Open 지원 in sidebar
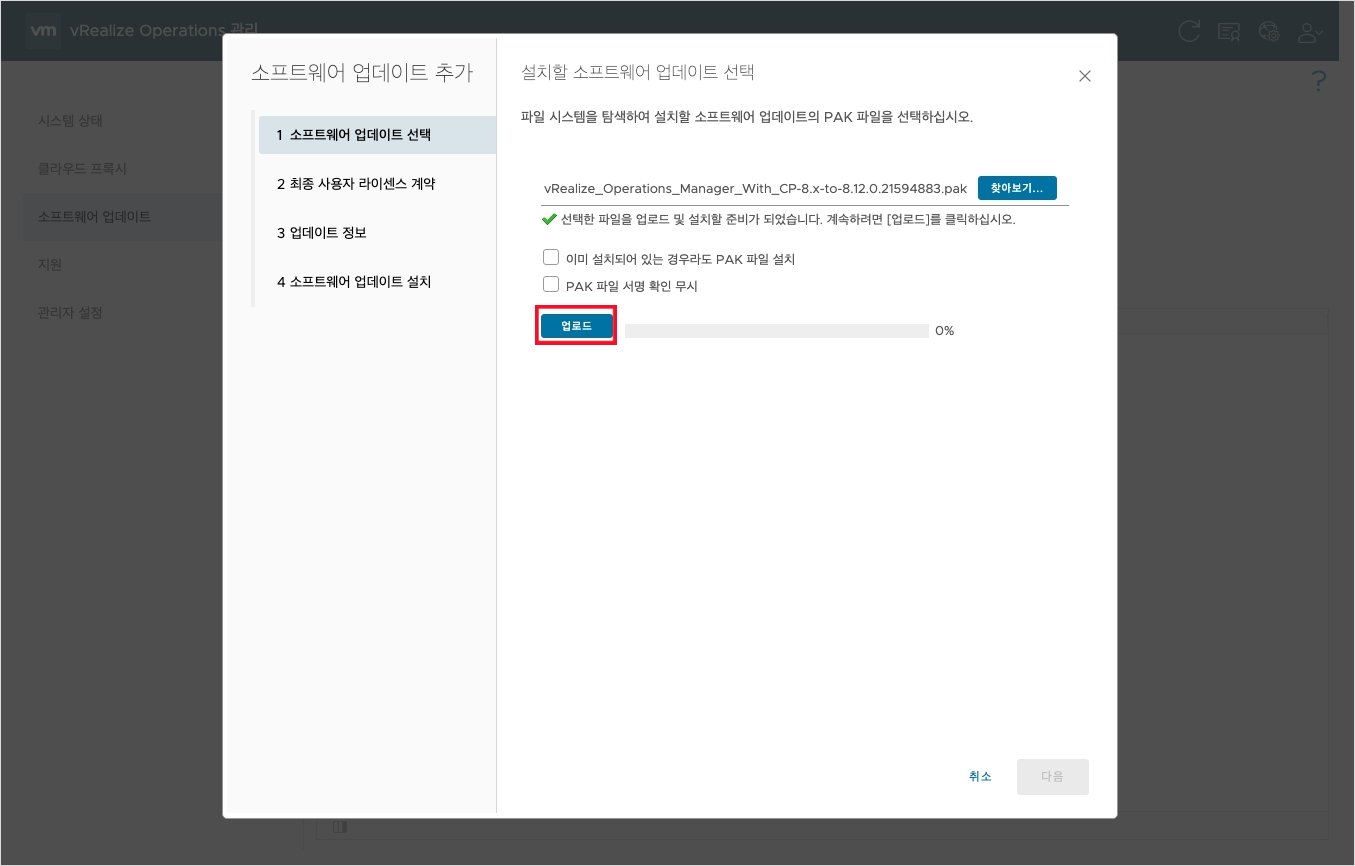This screenshot has height=866, width=1355. tap(50, 265)
